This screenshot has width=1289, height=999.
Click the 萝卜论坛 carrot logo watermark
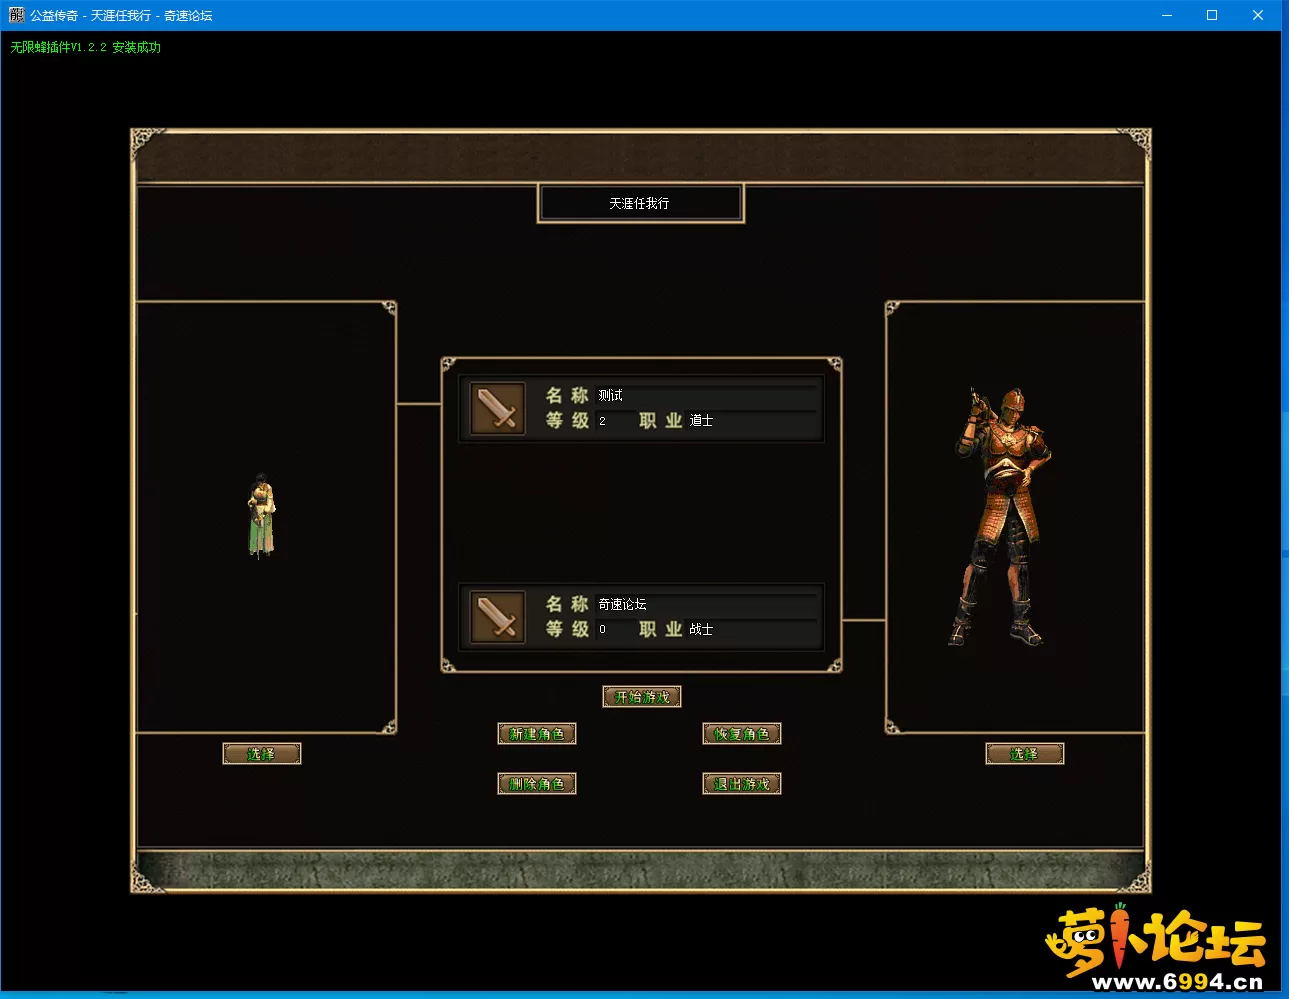1155,945
